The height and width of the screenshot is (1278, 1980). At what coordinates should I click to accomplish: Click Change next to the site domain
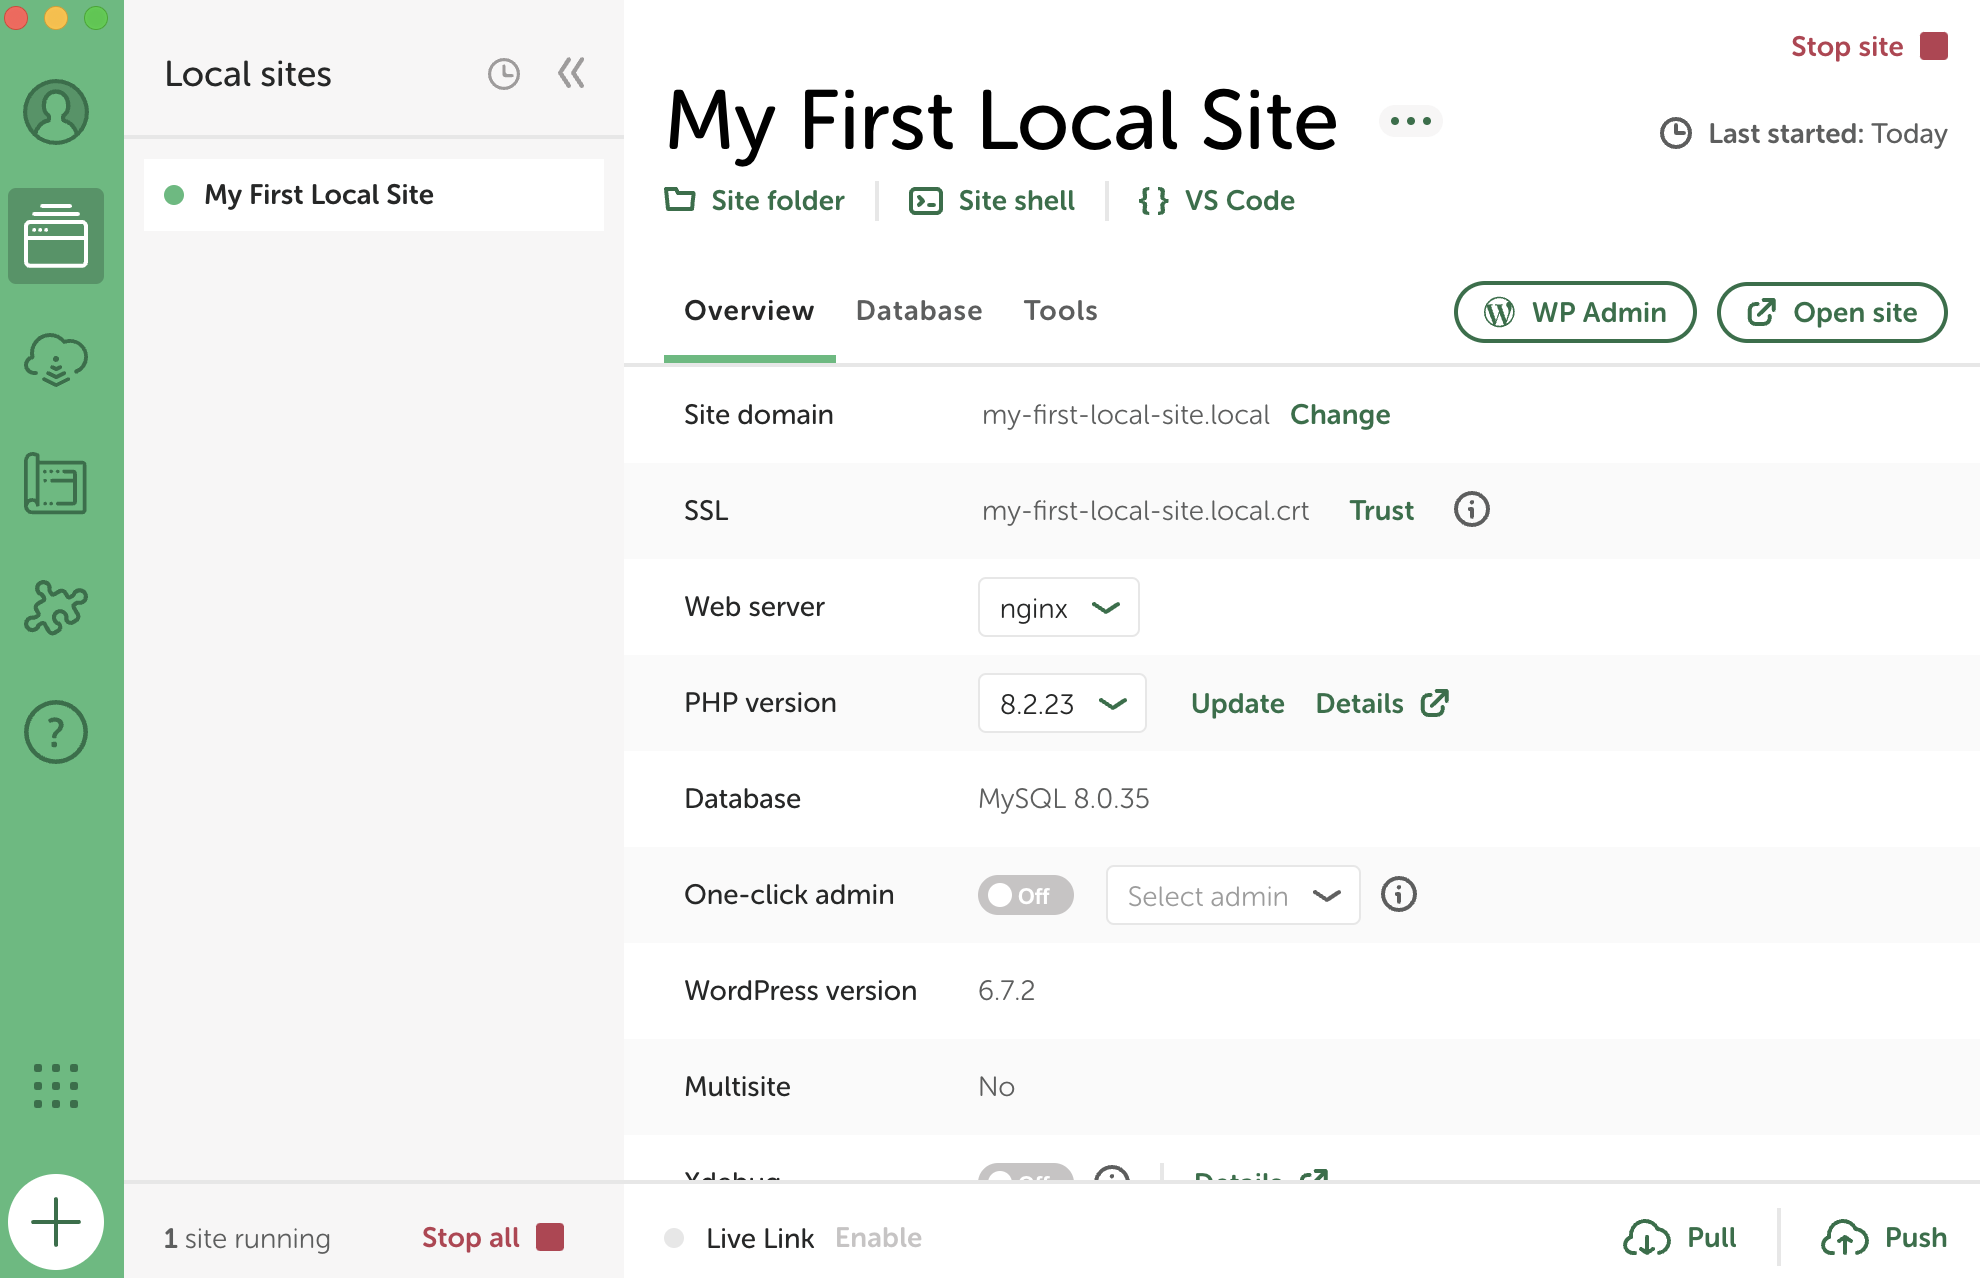1340,414
